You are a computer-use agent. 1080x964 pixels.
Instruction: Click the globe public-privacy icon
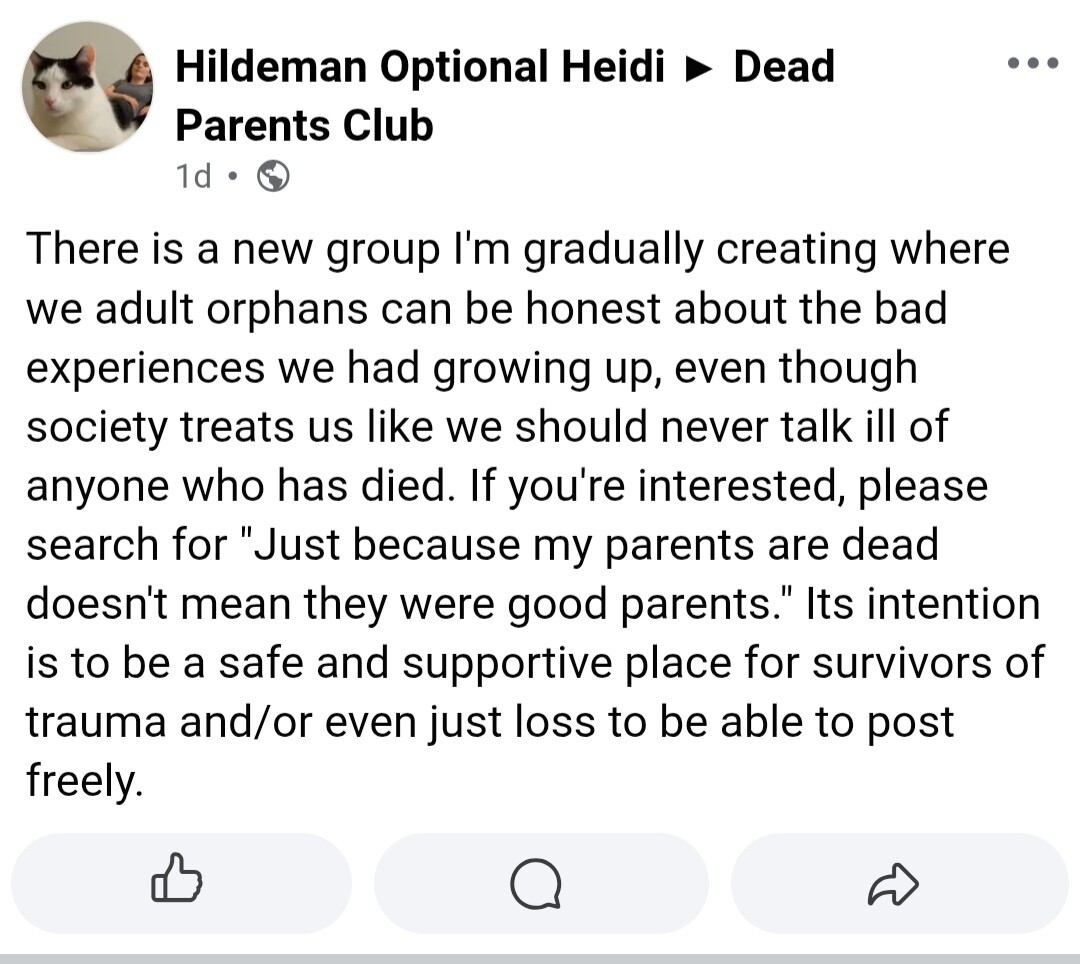[x=274, y=177]
